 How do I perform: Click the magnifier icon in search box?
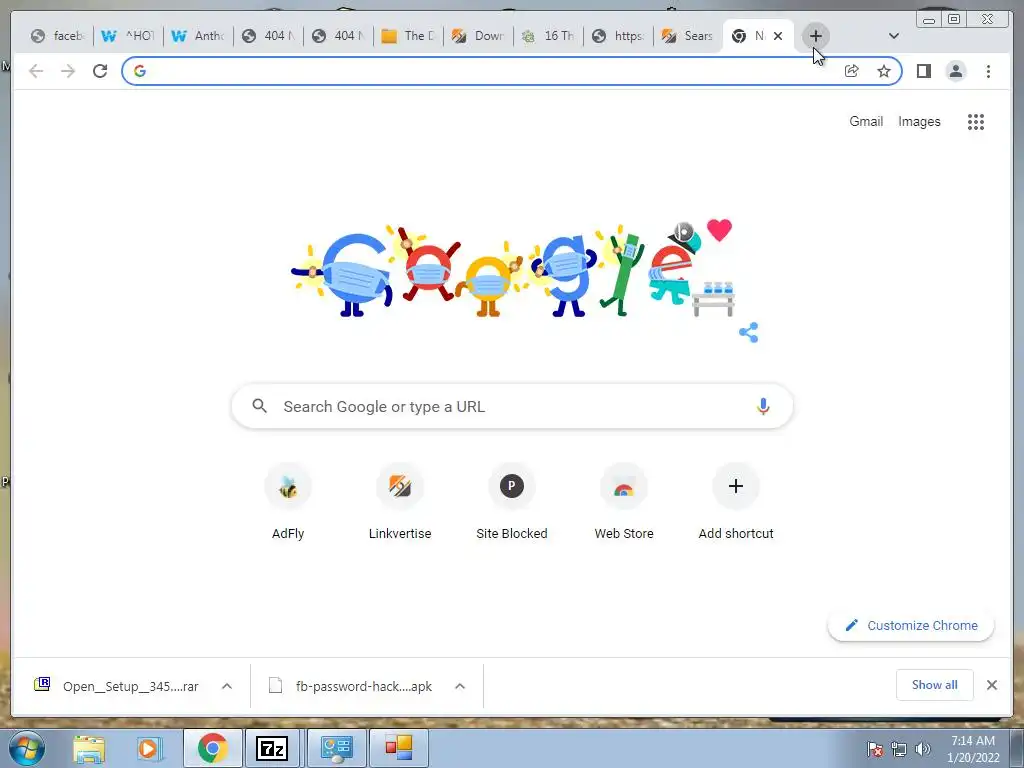[259, 406]
